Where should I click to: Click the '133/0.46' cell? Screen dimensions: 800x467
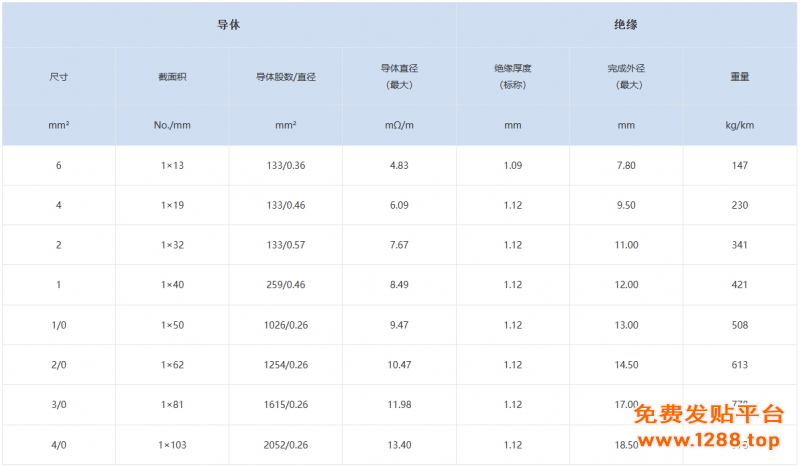coord(286,205)
